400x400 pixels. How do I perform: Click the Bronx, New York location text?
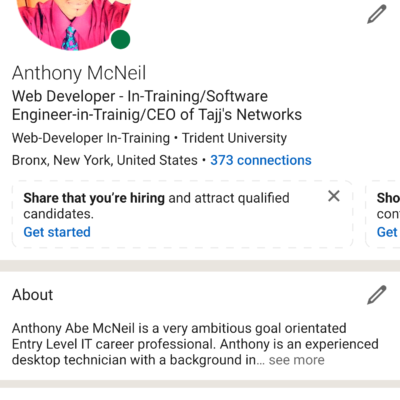pos(105,160)
